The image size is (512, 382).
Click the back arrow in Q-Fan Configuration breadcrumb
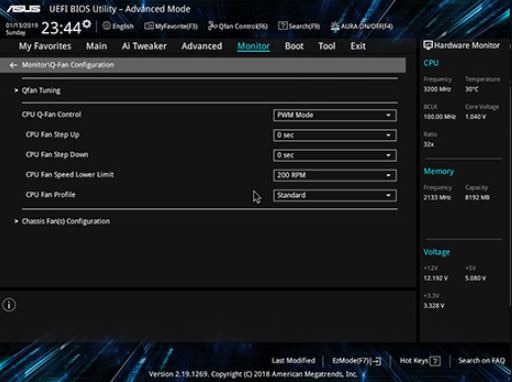(13, 65)
